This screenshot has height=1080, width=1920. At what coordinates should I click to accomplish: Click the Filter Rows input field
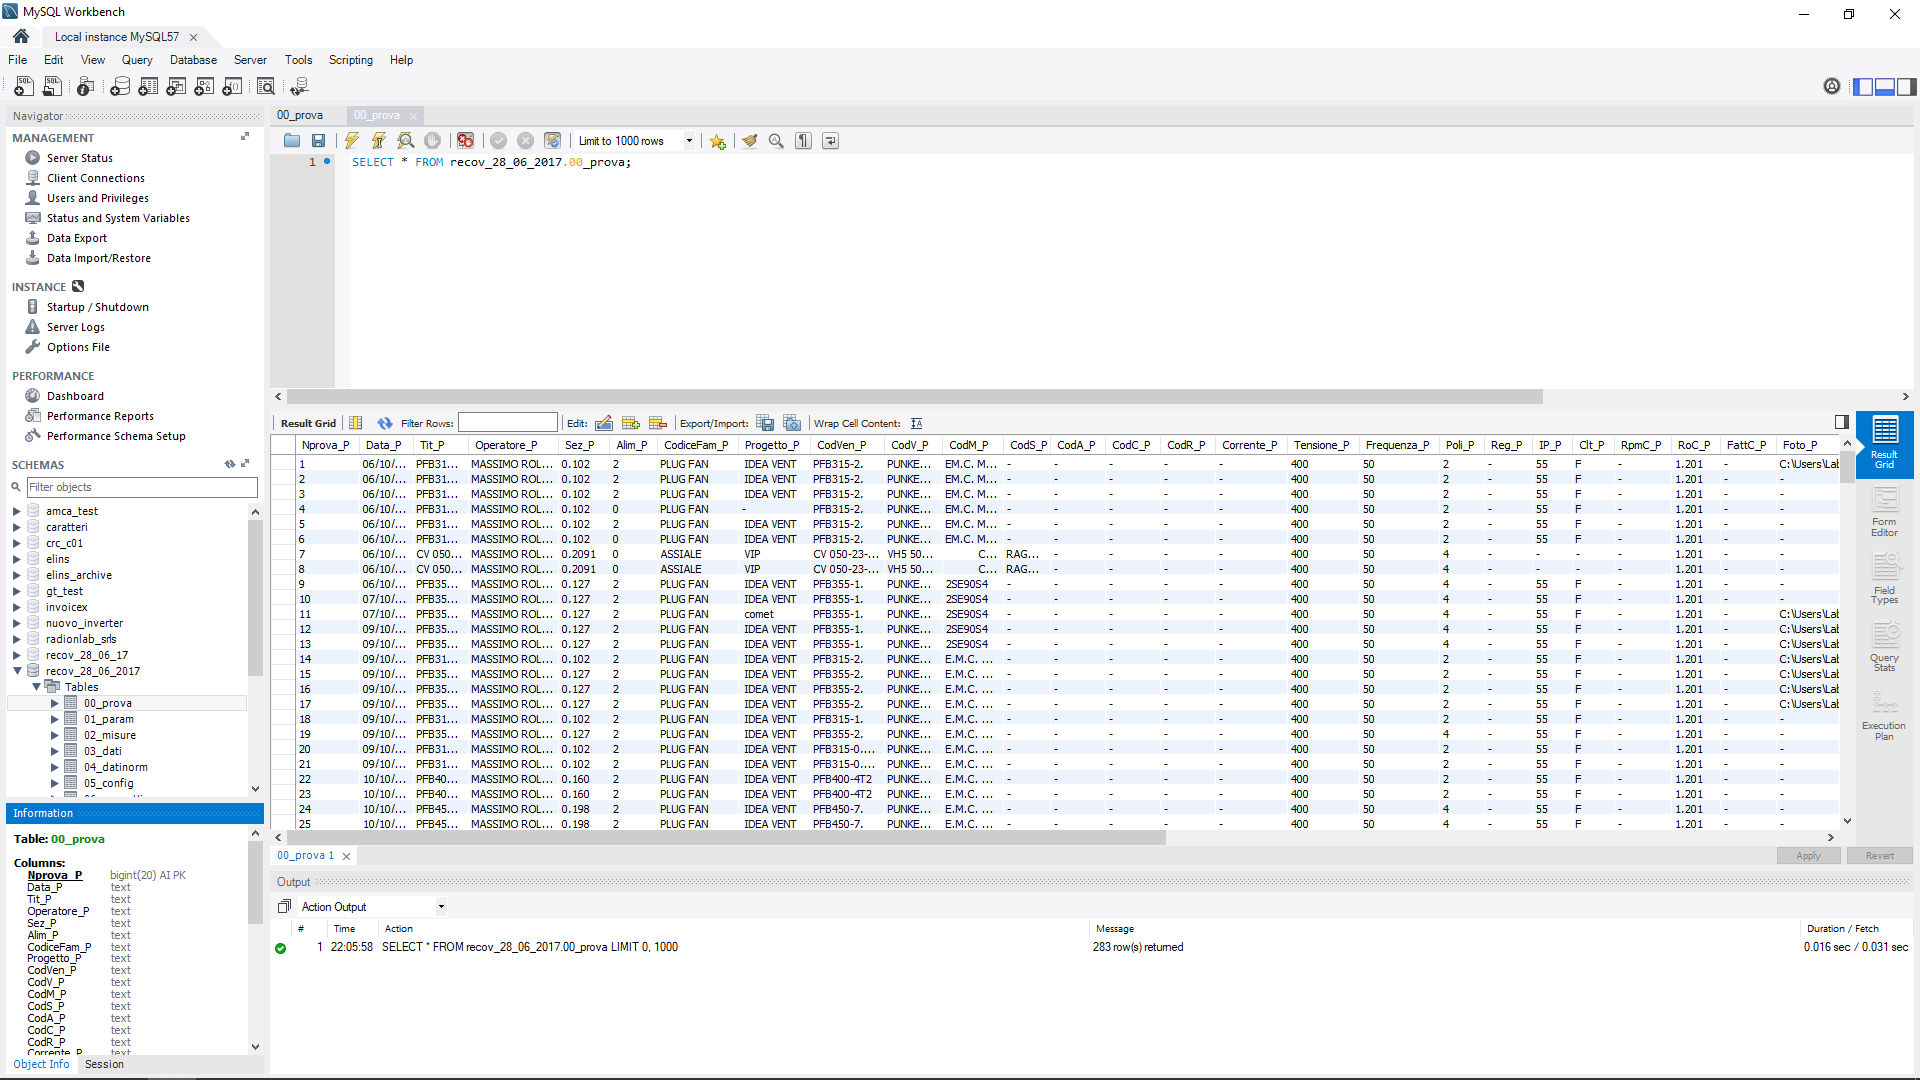tap(507, 423)
